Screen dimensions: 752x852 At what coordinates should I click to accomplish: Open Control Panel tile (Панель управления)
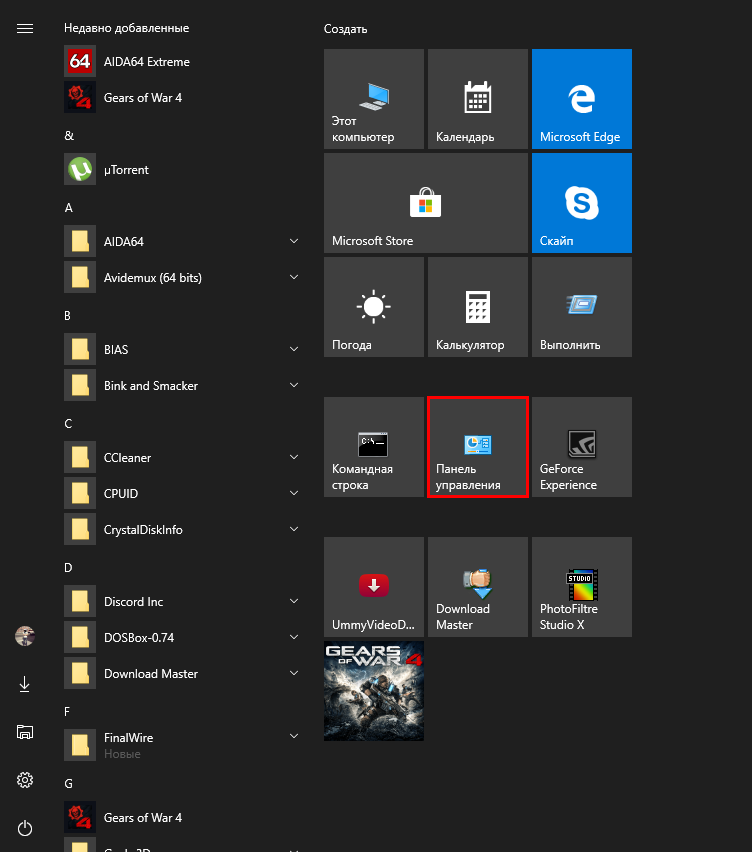point(478,447)
